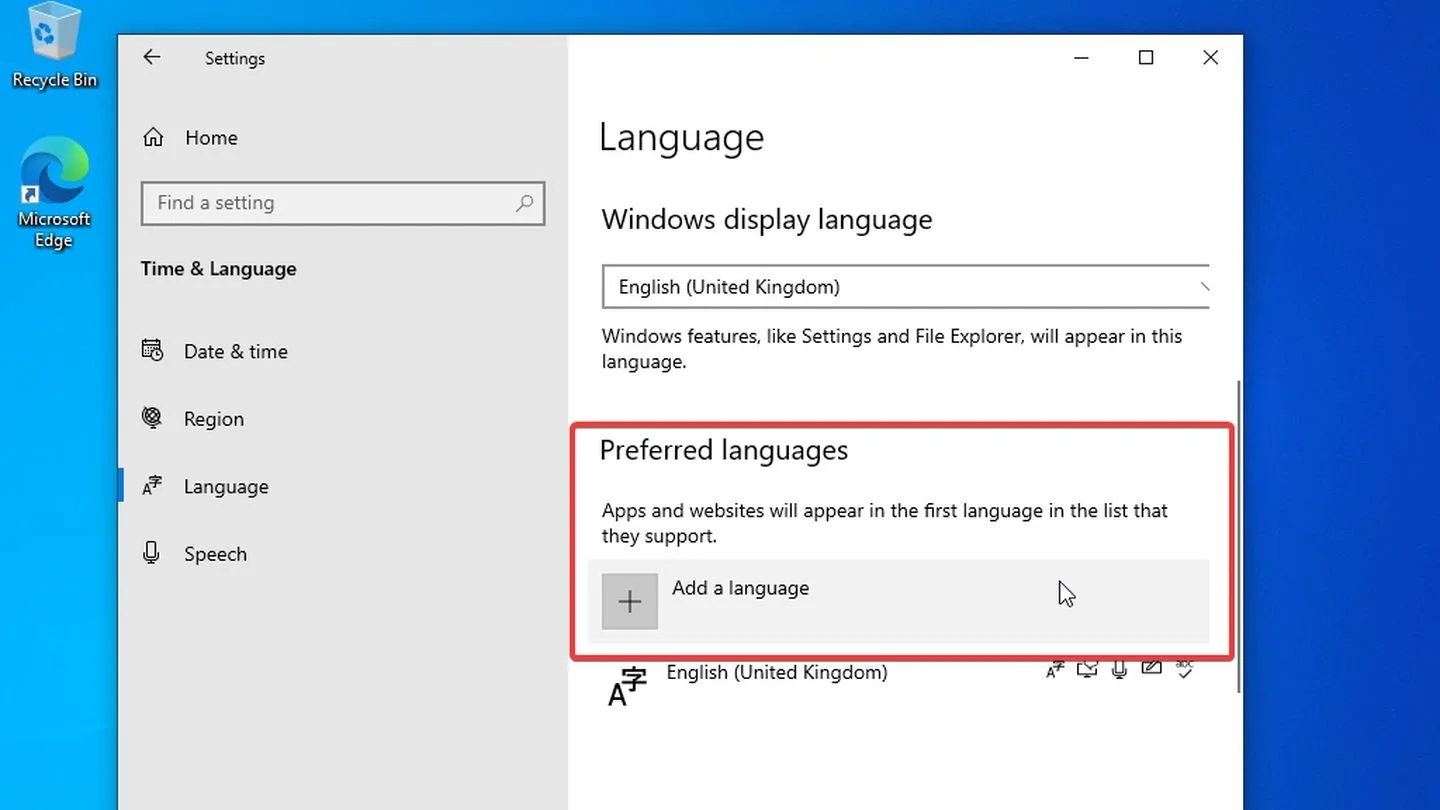Image resolution: width=1440 pixels, height=810 pixels.
Task: Click the Time & Language section title
Action: pyautogui.click(x=218, y=269)
